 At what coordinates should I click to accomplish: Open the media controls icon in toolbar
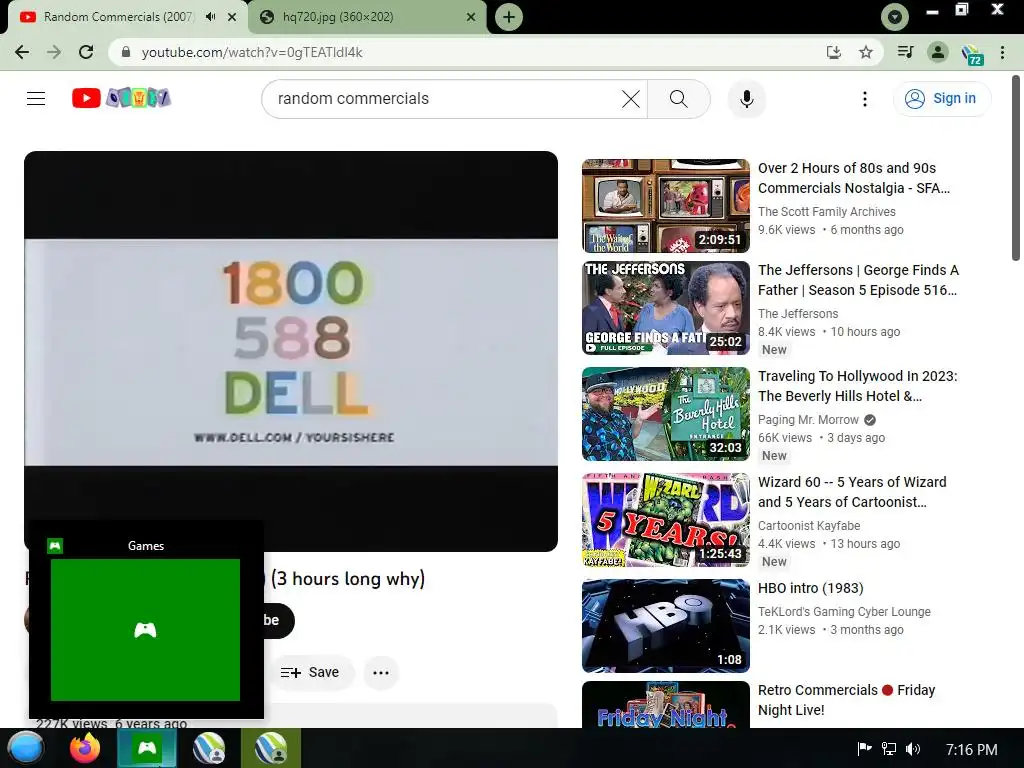point(905,52)
